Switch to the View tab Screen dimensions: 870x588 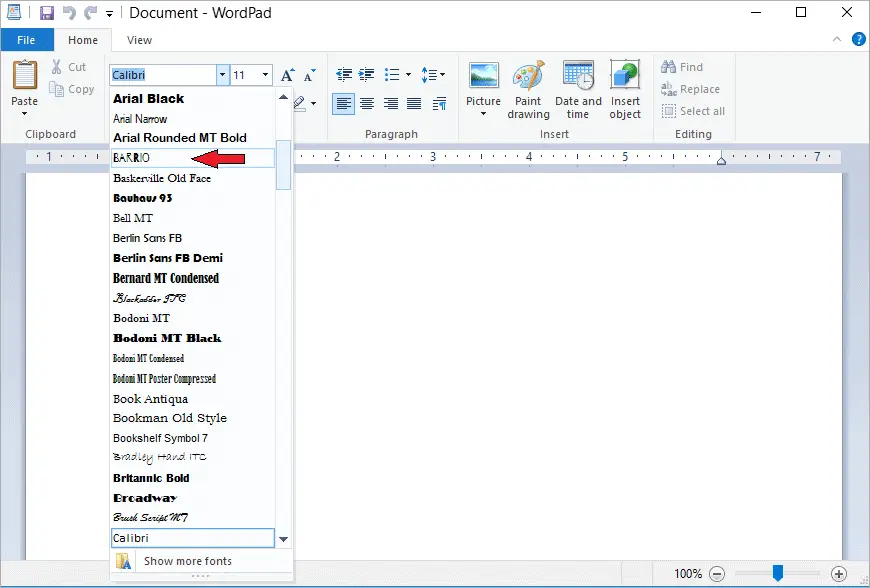coord(139,40)
